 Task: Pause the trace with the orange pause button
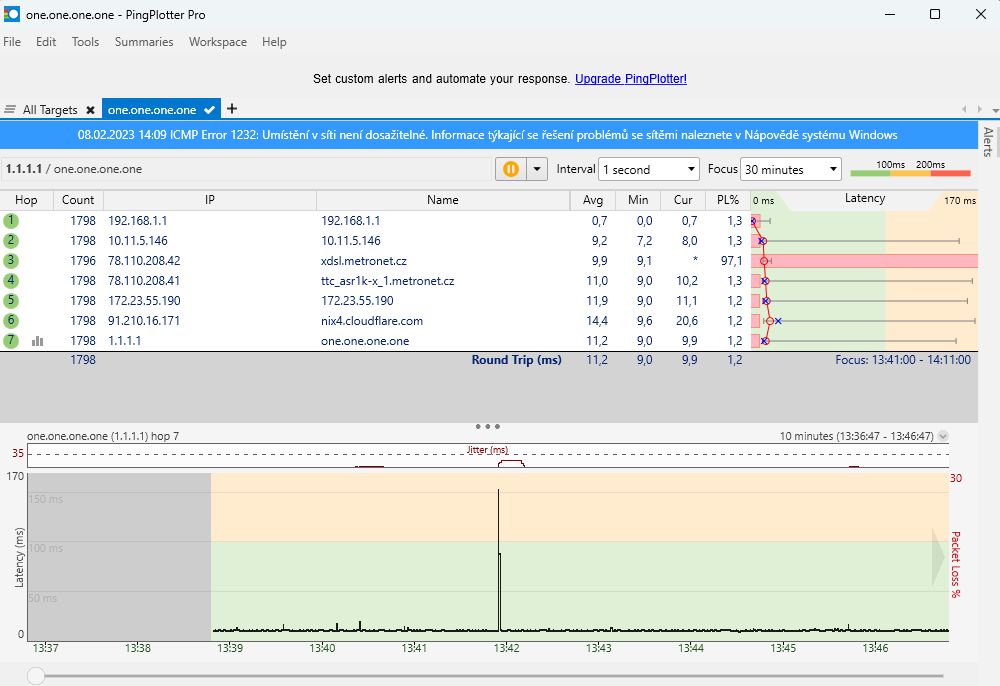pyautogui.click(x=510, y=169)
